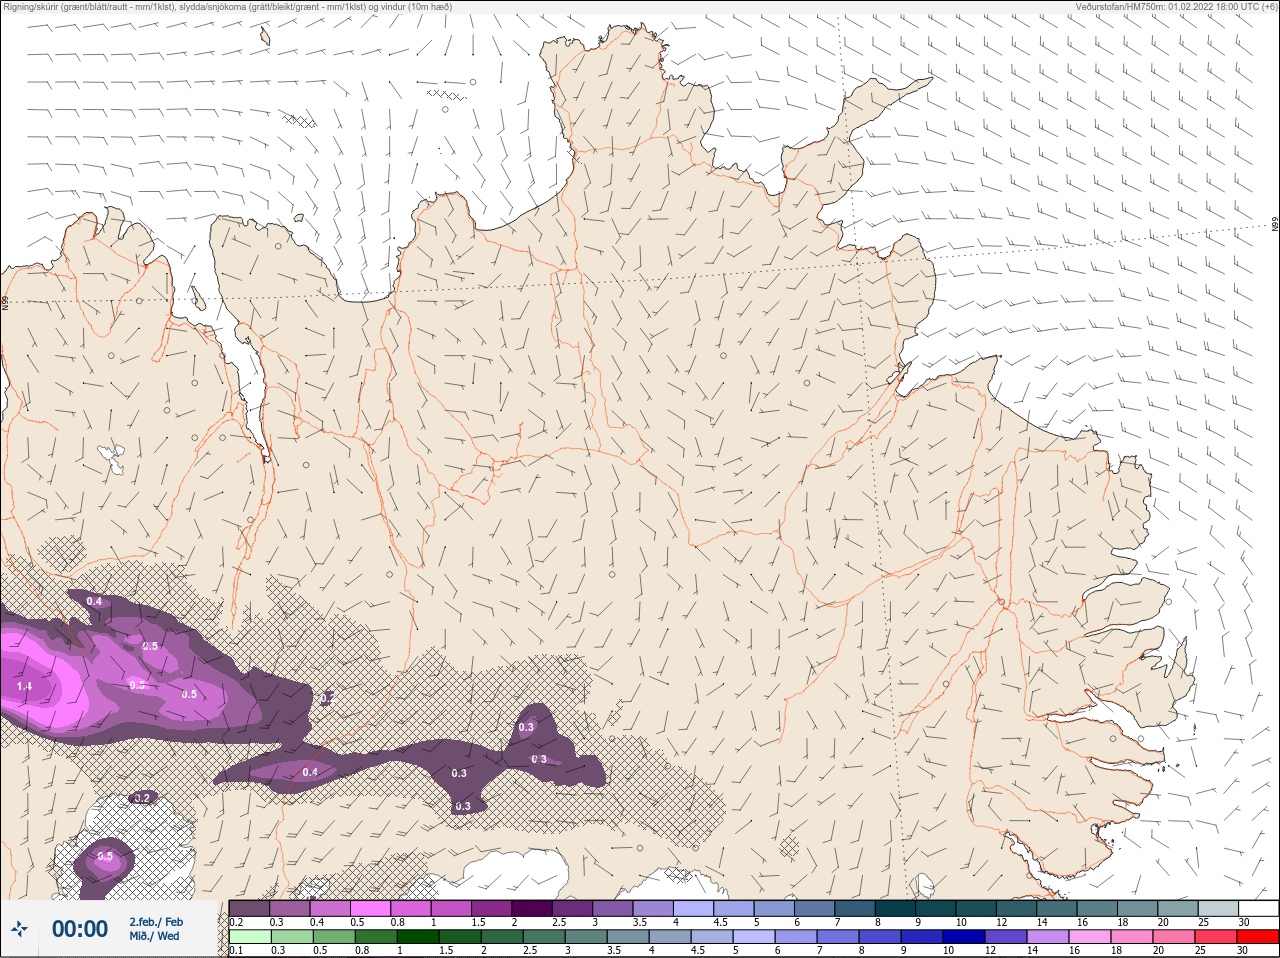The height and width of the screenshot is (958, 1280).
Task: Select the lavender 3.5 swatch in upper legend
Action: pyautogui.click(x=653, y=908)
